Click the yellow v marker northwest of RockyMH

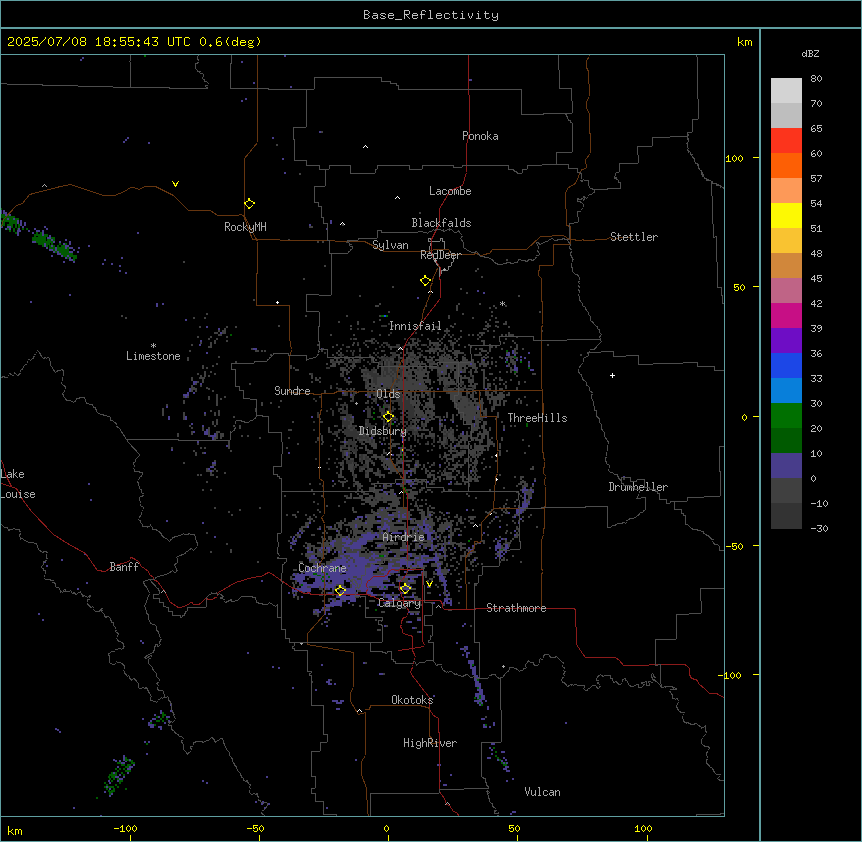coord(175,184)
